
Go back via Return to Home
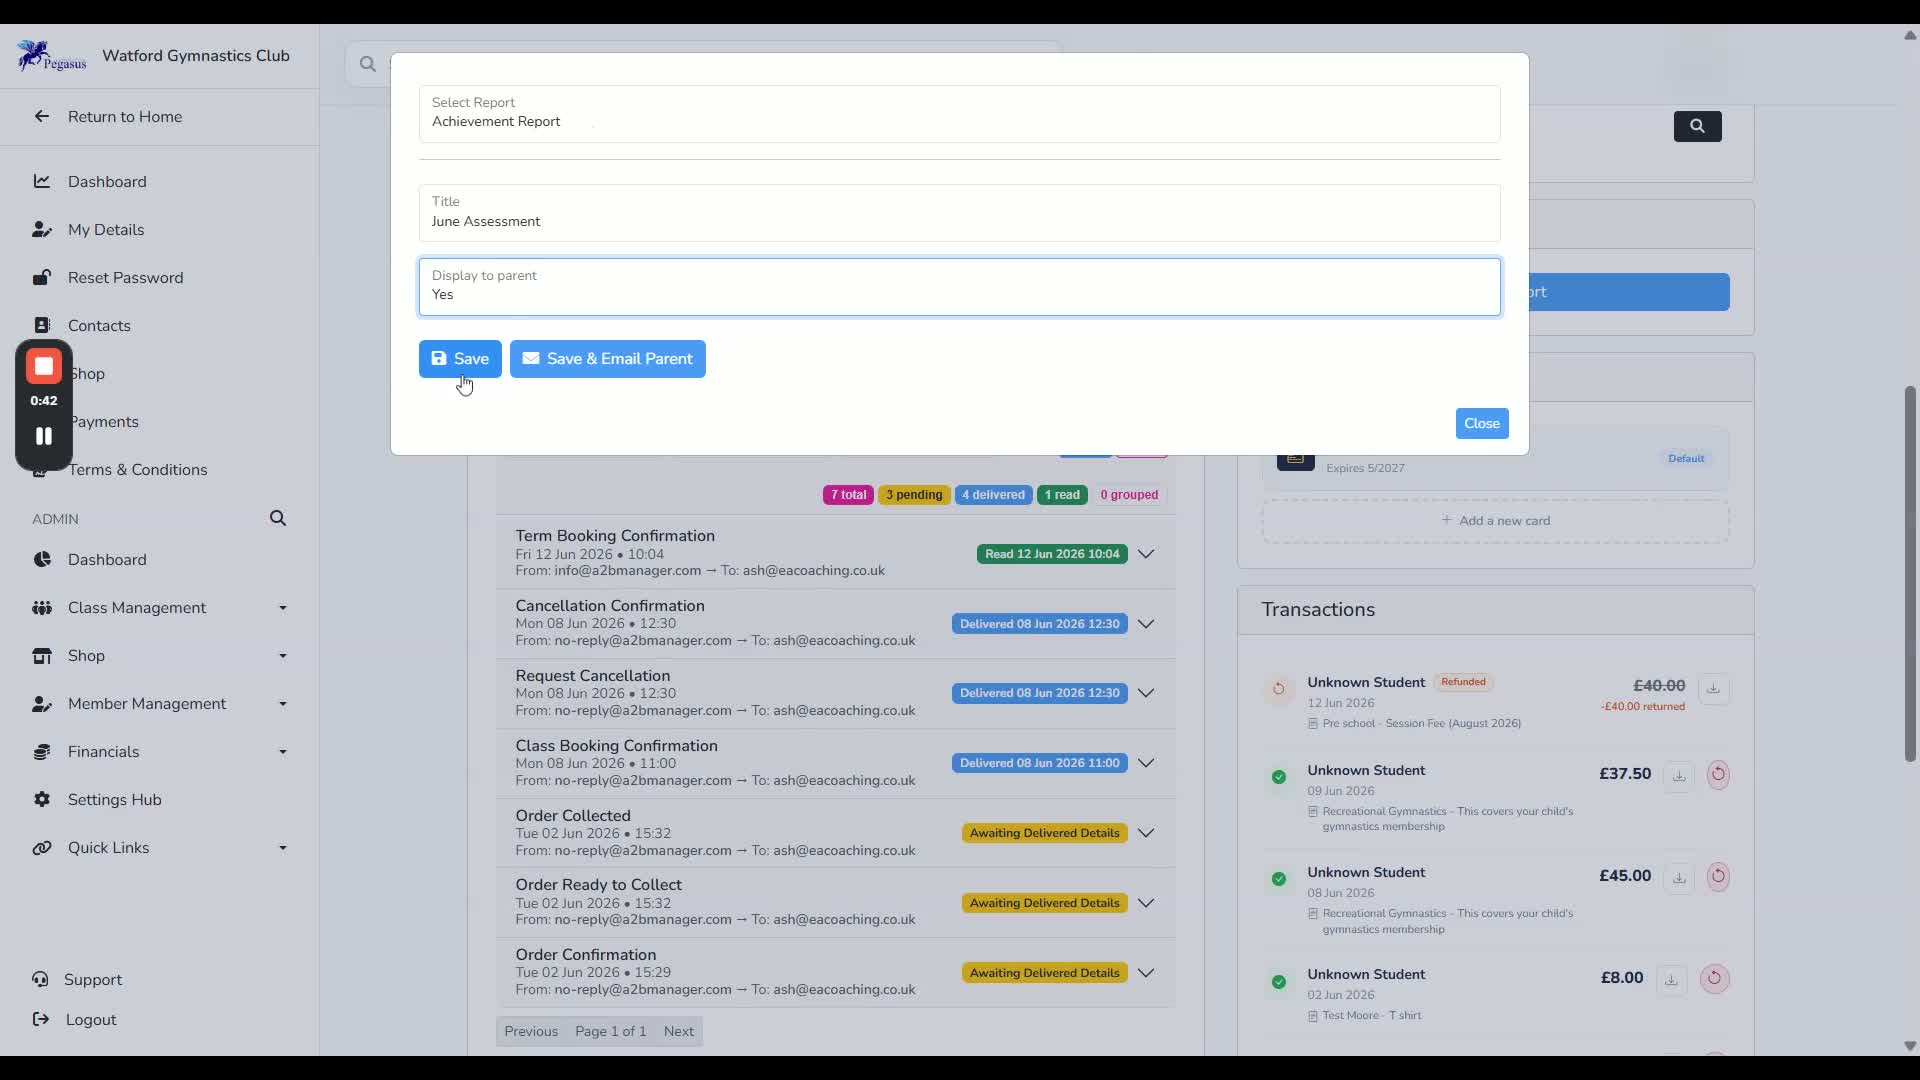pyautogui.click(x=125, y=117)
